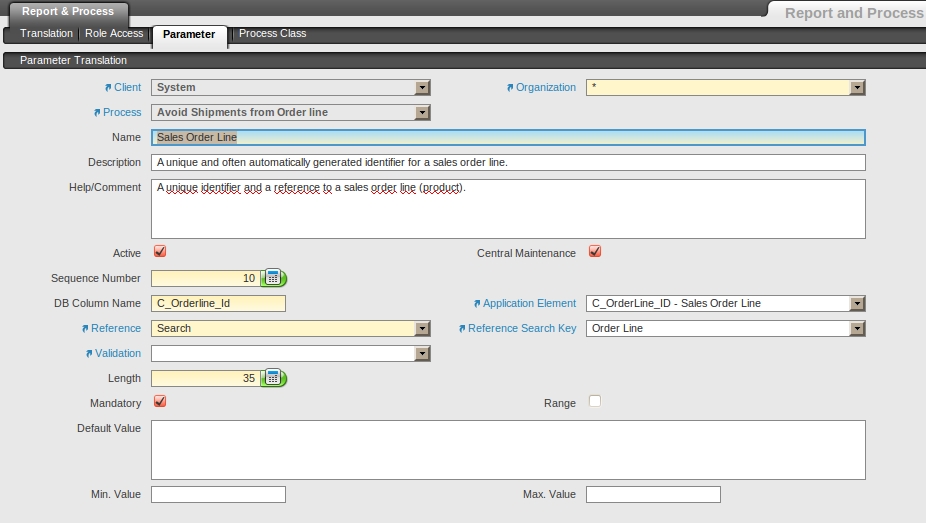Viewport: 926px width, 523px height.
Task: Uncheck the Mandatory checkbox
Action: (160, 401)
